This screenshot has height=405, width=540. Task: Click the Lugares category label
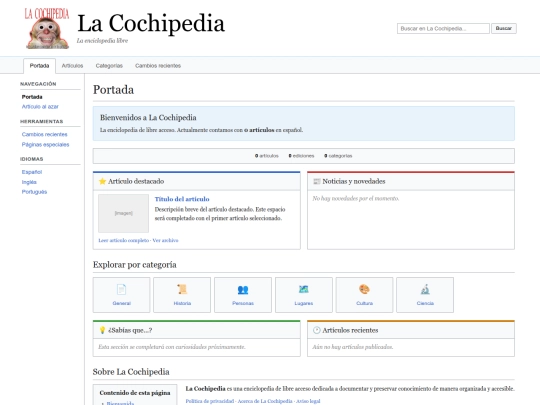(304, 303)
